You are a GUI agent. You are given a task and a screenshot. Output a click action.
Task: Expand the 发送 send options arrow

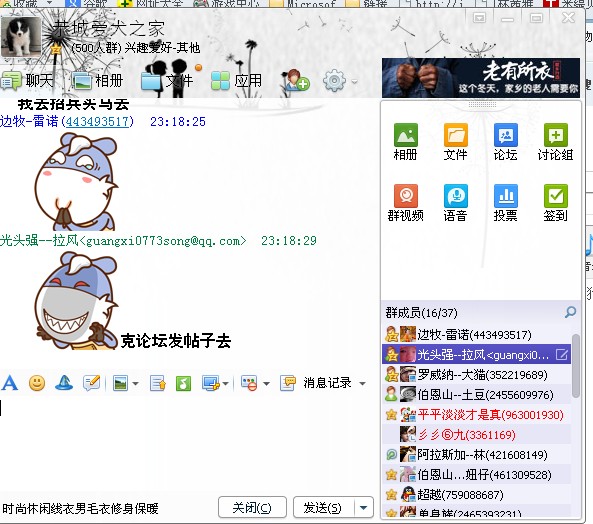click(x=363, y=508)
